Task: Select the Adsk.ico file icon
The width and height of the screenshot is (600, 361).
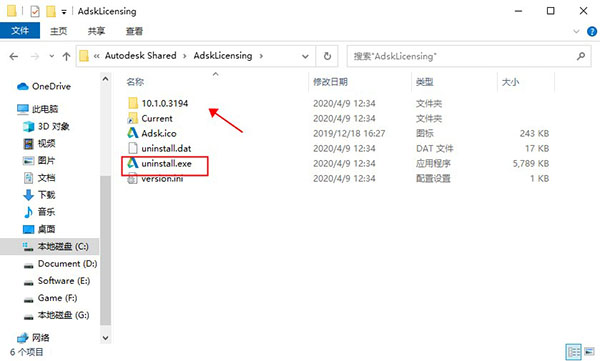Action: pos(133,133)
